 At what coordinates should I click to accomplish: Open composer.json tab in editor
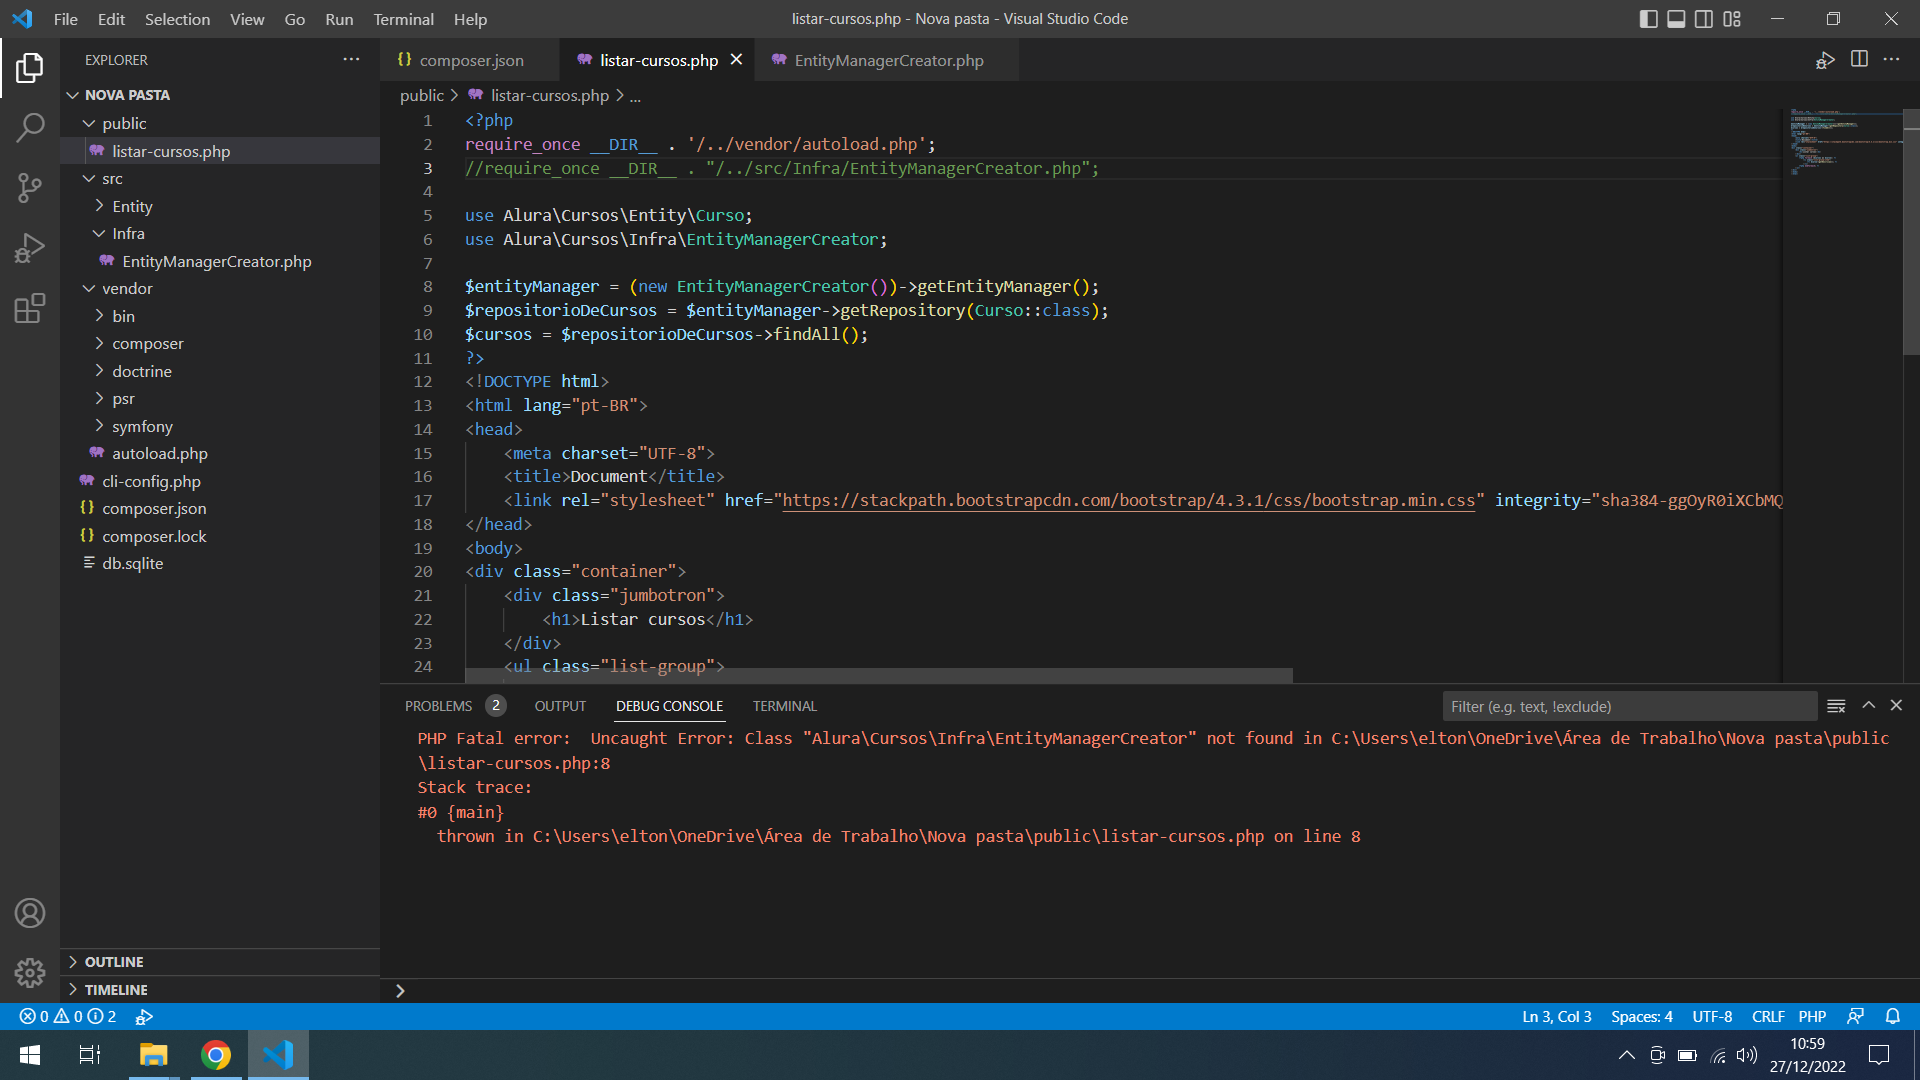[x=471, y=61]
